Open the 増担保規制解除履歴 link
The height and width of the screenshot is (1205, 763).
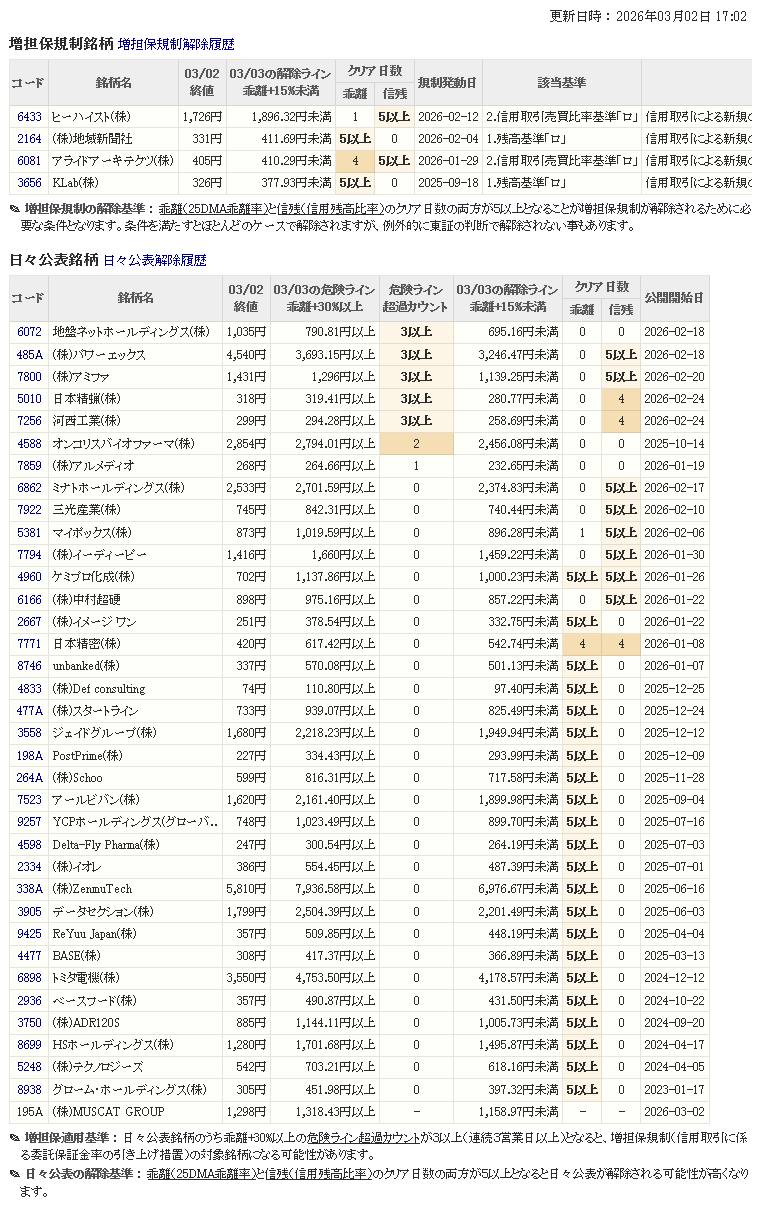pos(176,44)
